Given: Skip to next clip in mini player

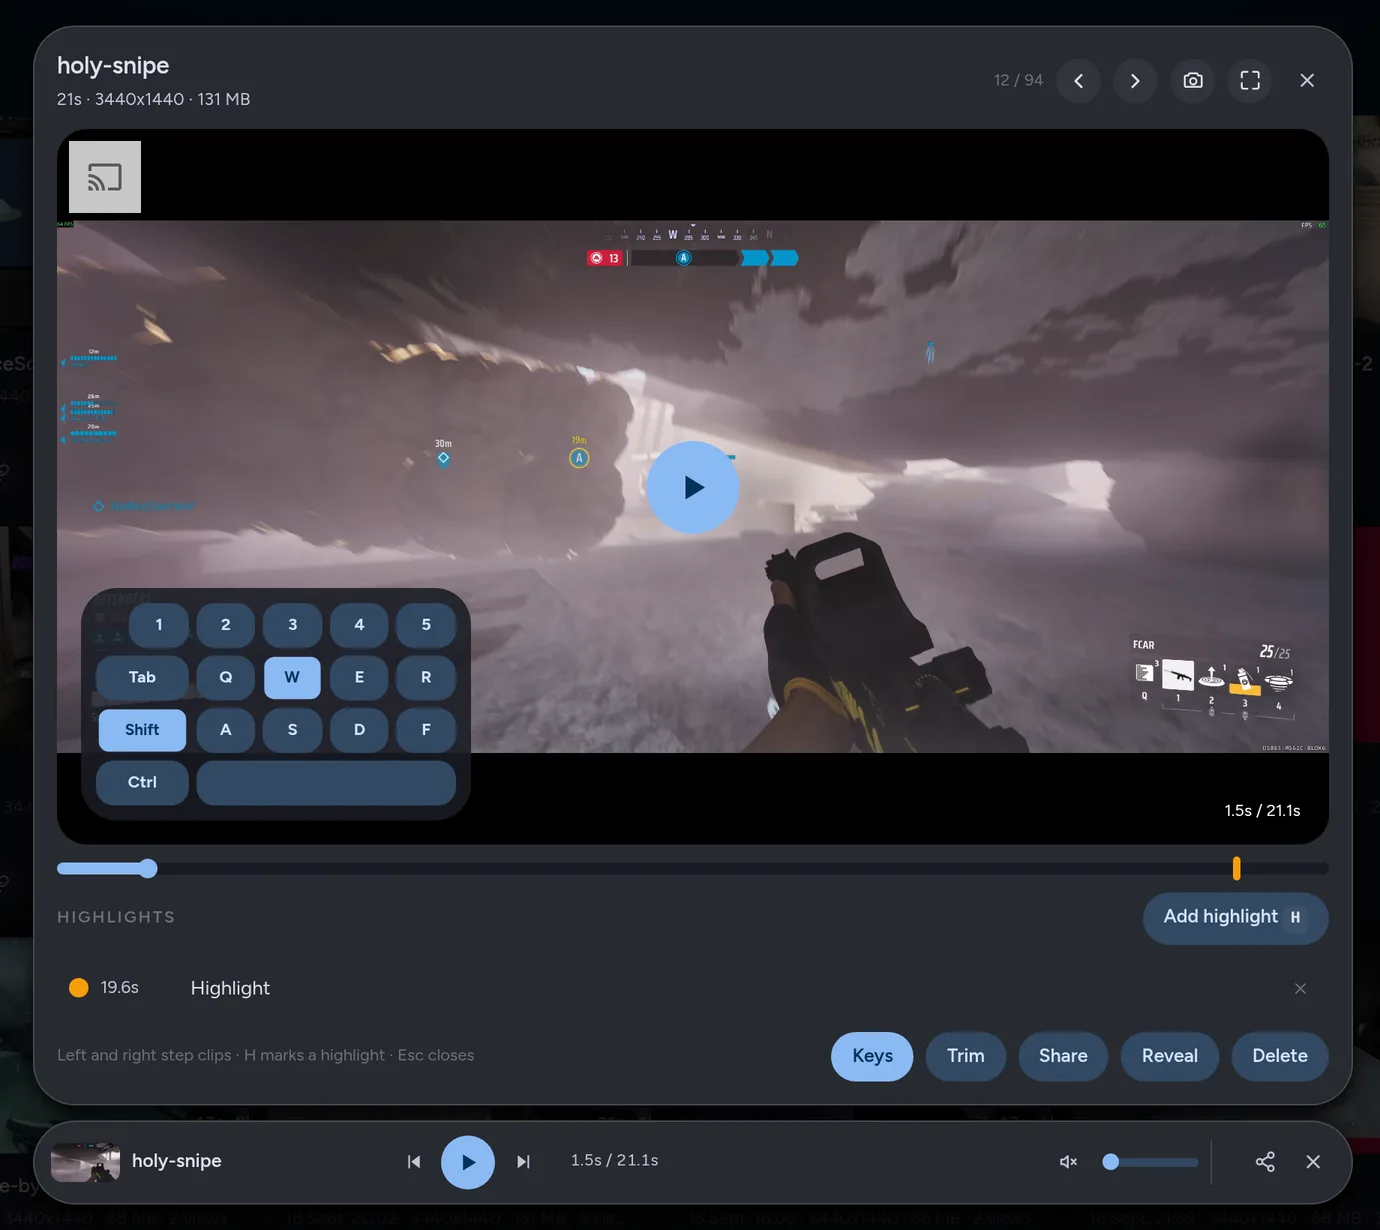Looking at the screenshot, I should [523, 1162].
